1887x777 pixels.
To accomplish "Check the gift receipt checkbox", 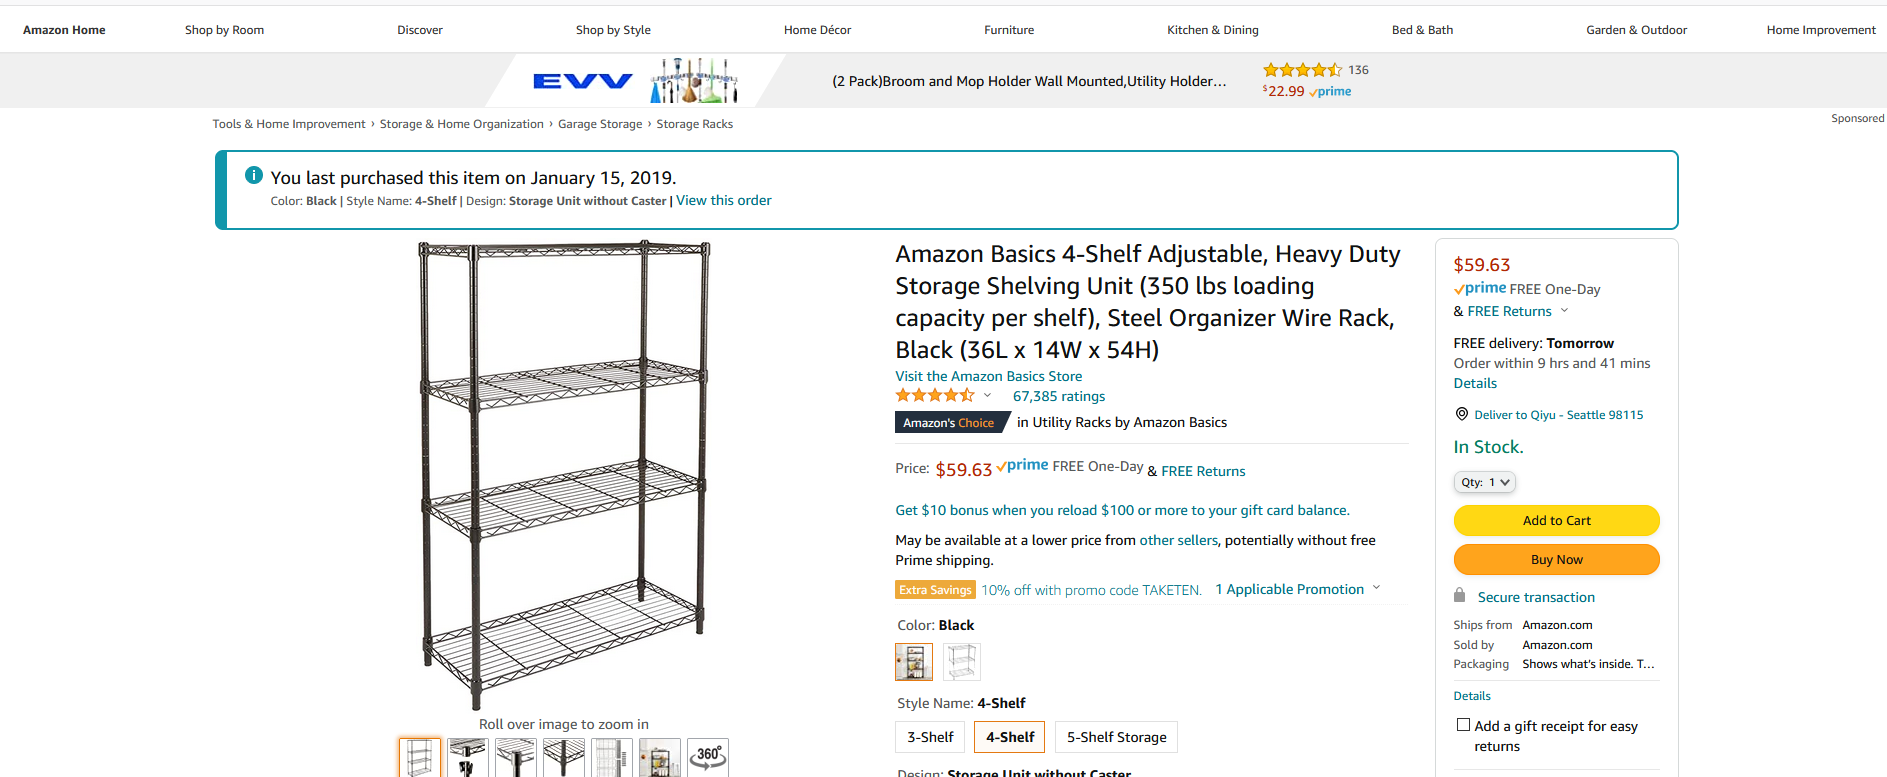I will [1463, 725].
